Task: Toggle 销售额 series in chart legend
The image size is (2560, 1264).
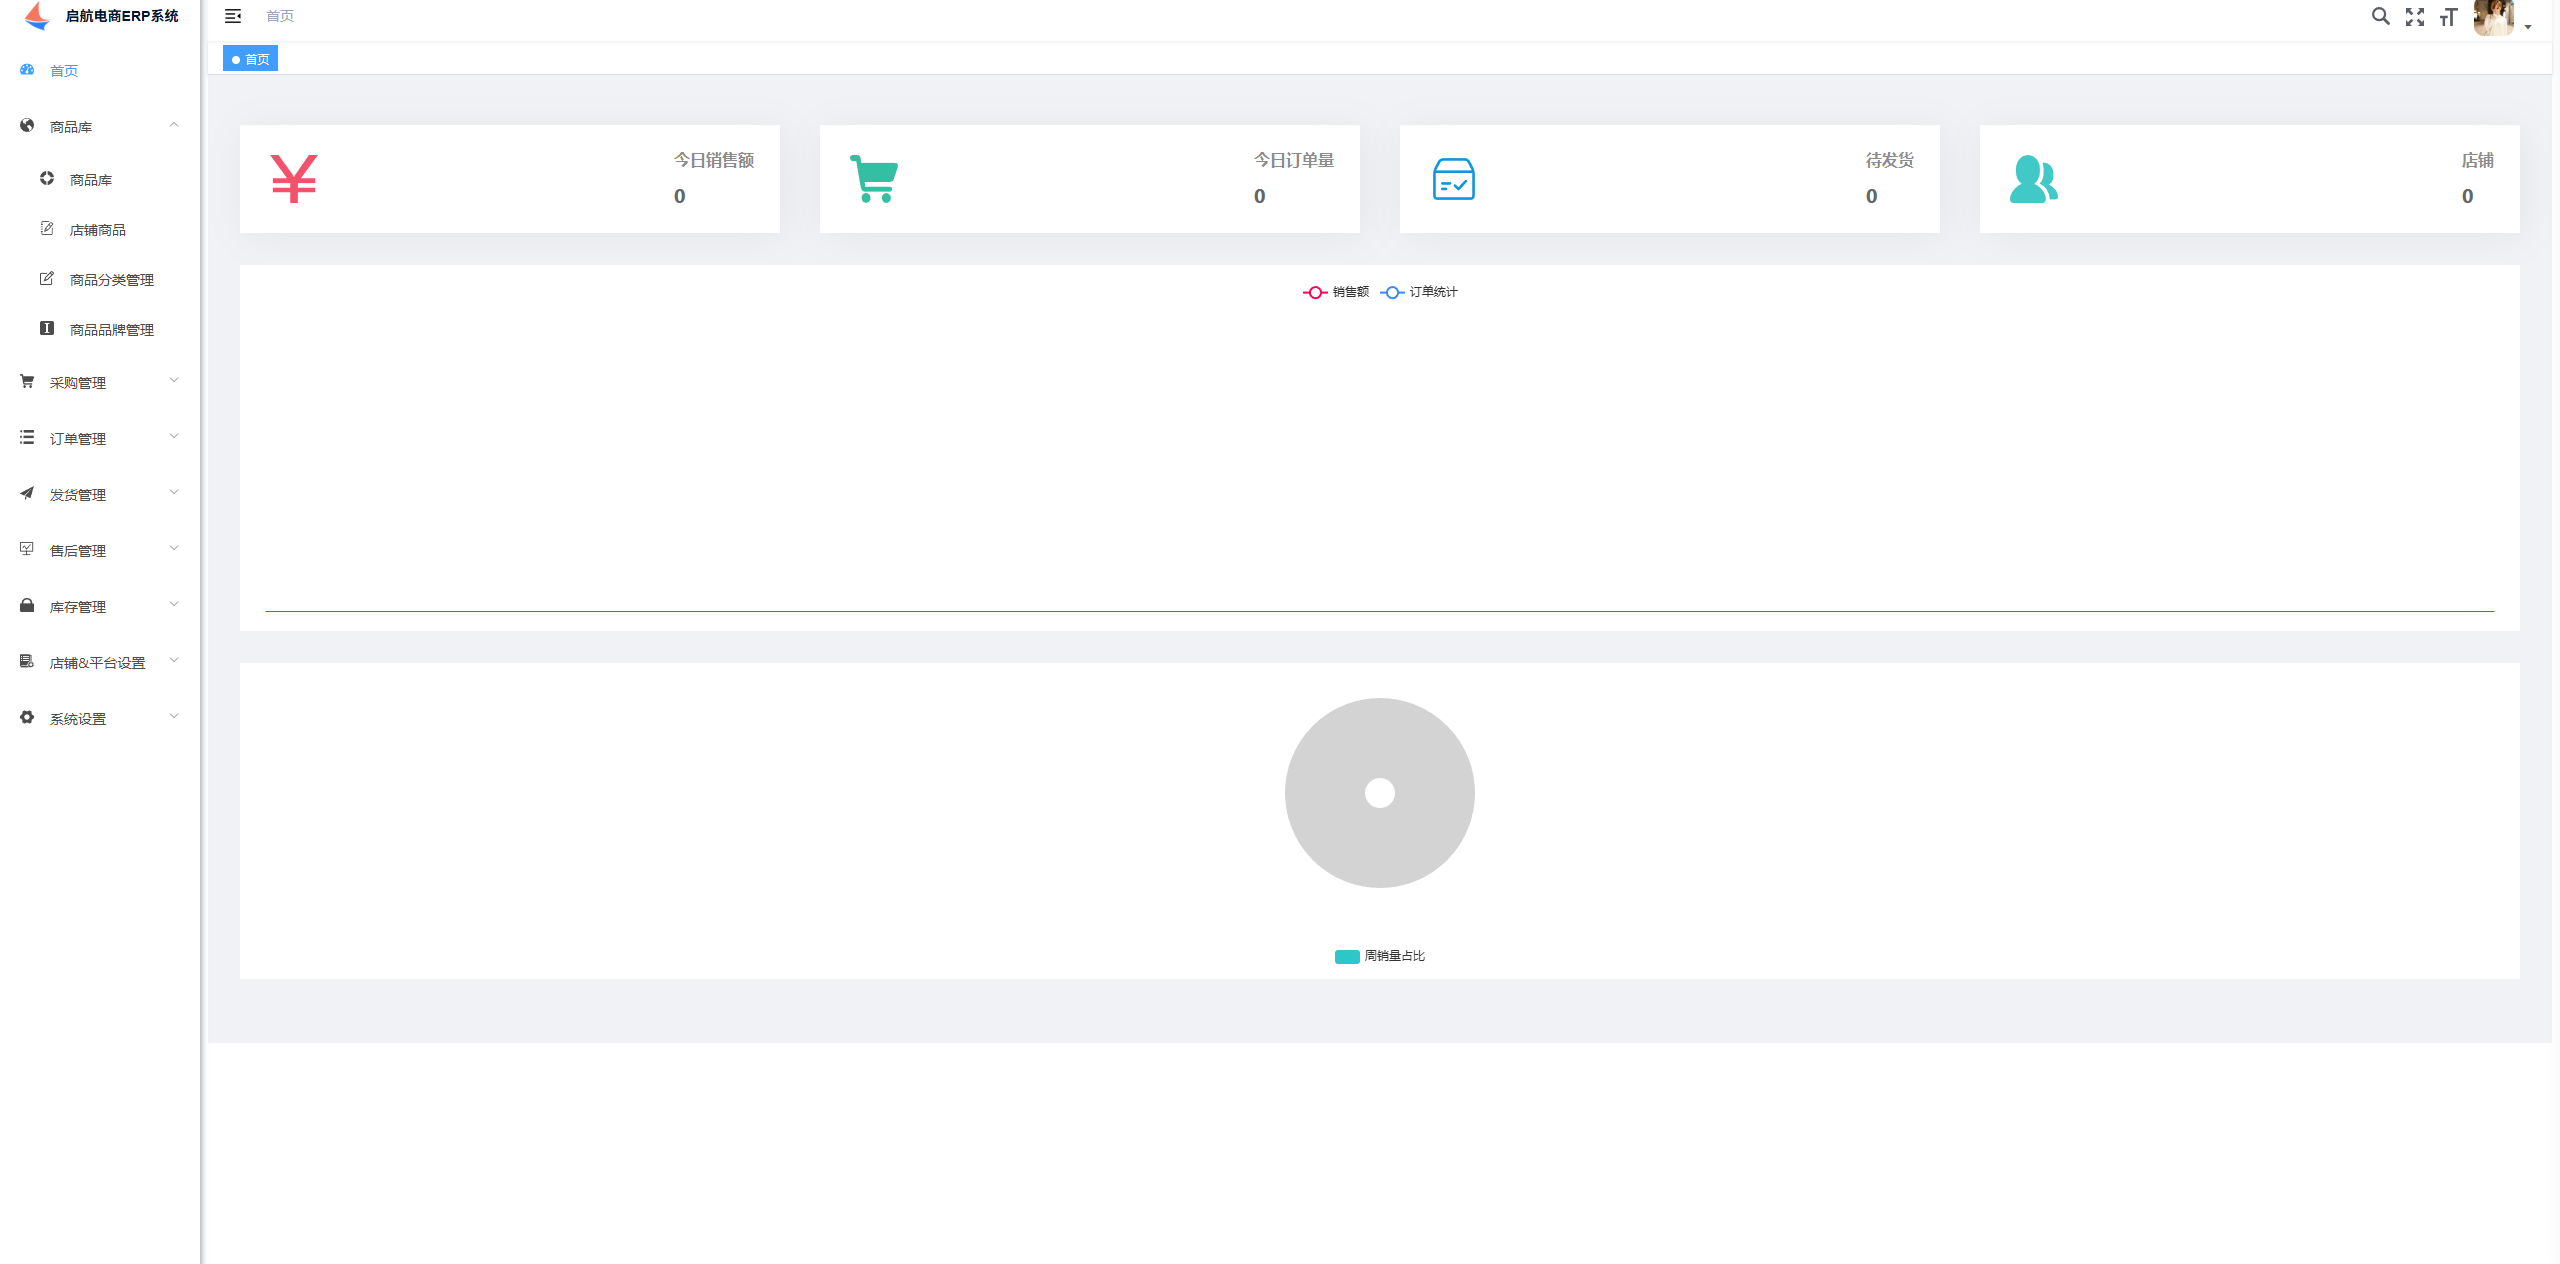Action: pyautogui.click(x=1337, y=292)
